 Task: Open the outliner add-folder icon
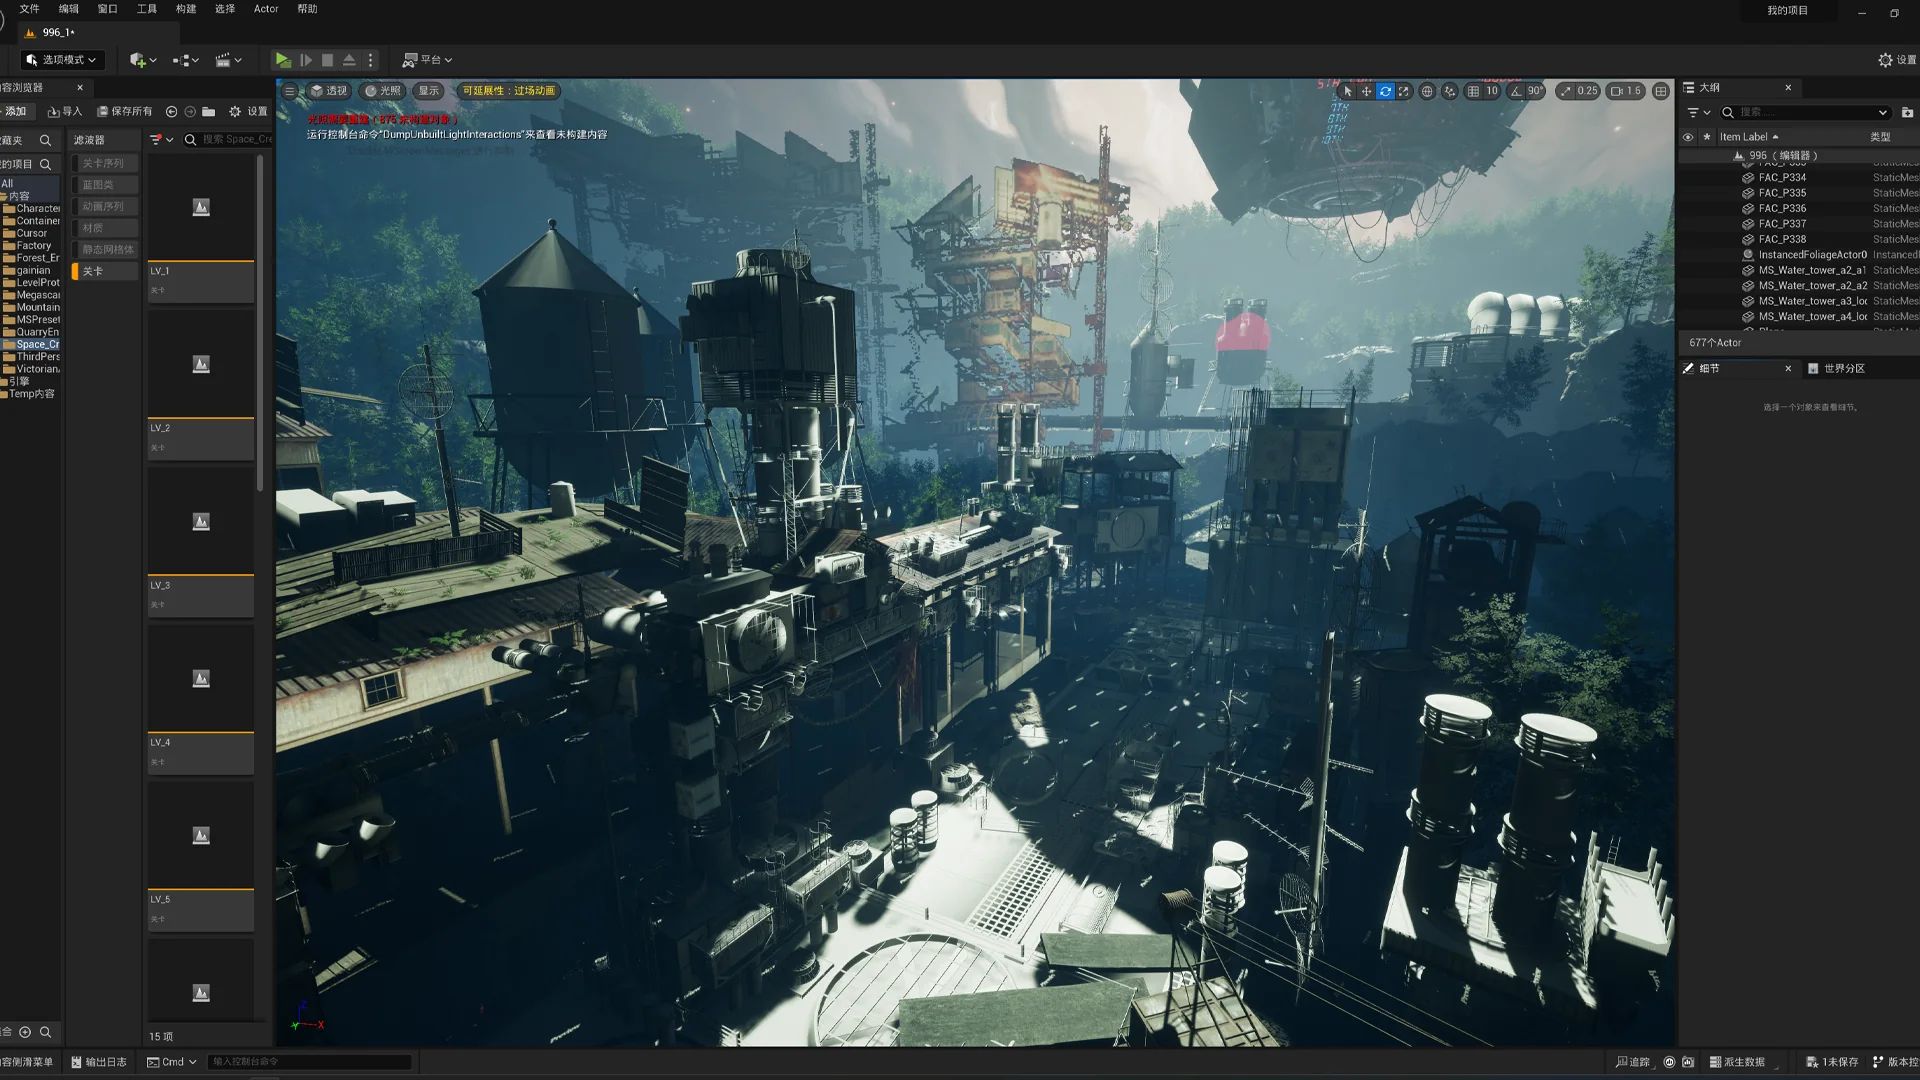[1907, 112]
